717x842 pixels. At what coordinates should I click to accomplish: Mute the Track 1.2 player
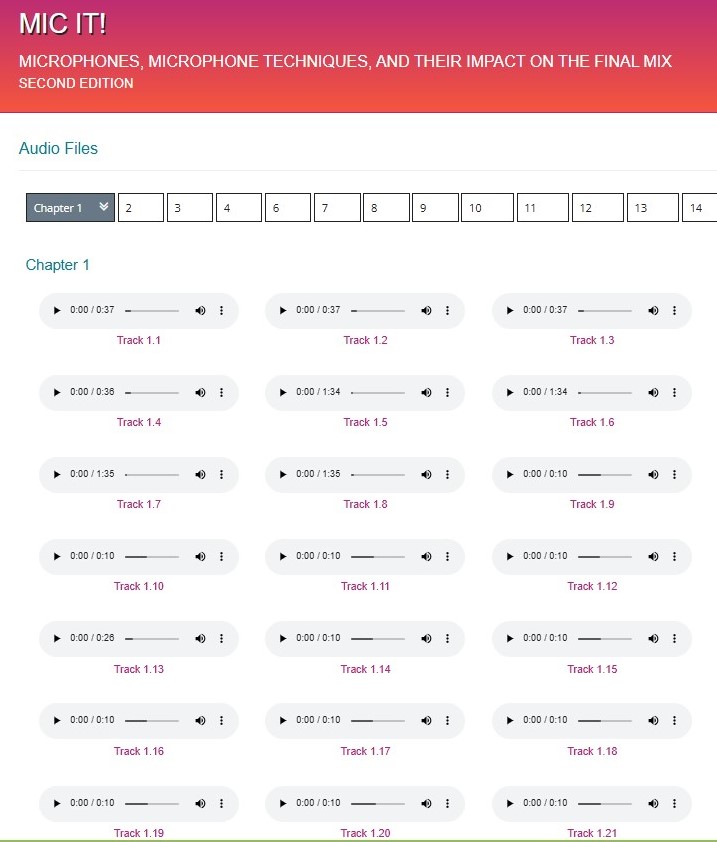click(427, 311)
